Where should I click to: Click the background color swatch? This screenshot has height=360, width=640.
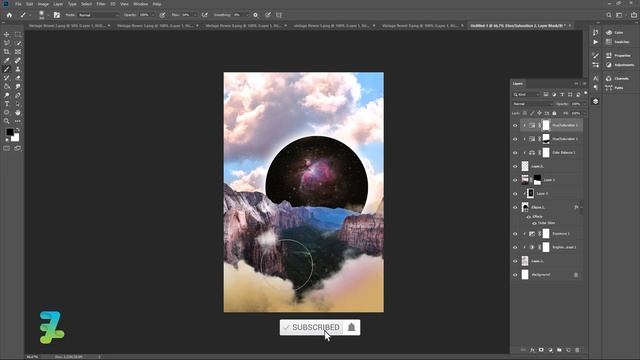16,138
